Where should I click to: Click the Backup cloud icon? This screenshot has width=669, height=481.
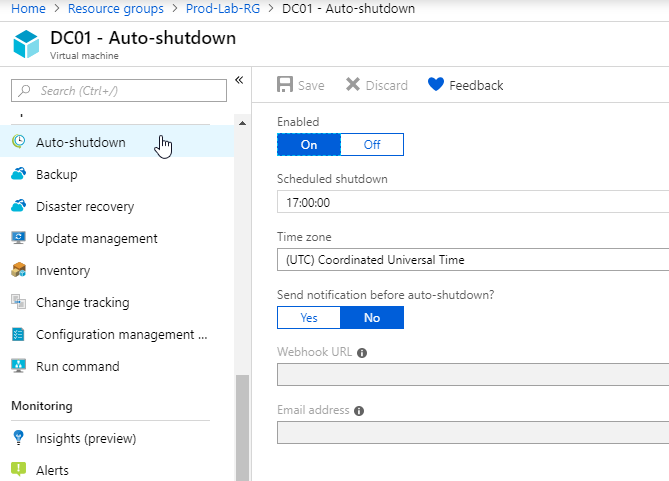click(18, 174)
